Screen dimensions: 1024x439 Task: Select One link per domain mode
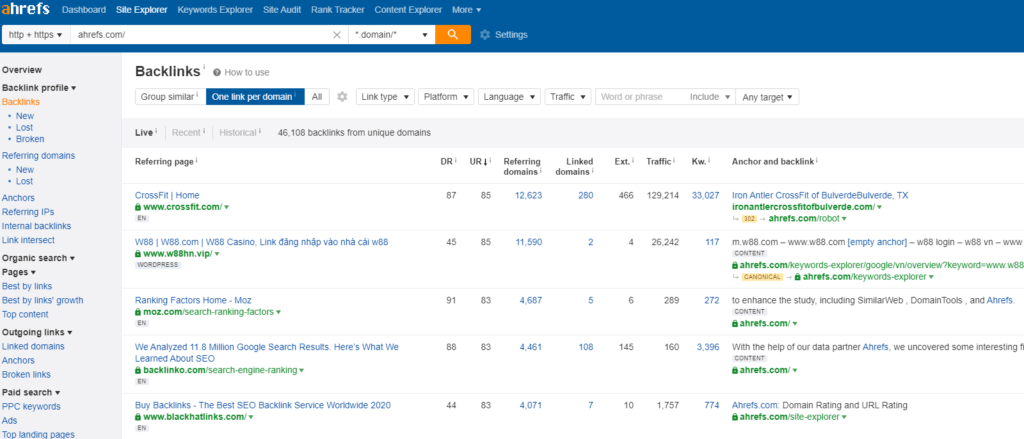pyautogui.click(x=255, y=97)
